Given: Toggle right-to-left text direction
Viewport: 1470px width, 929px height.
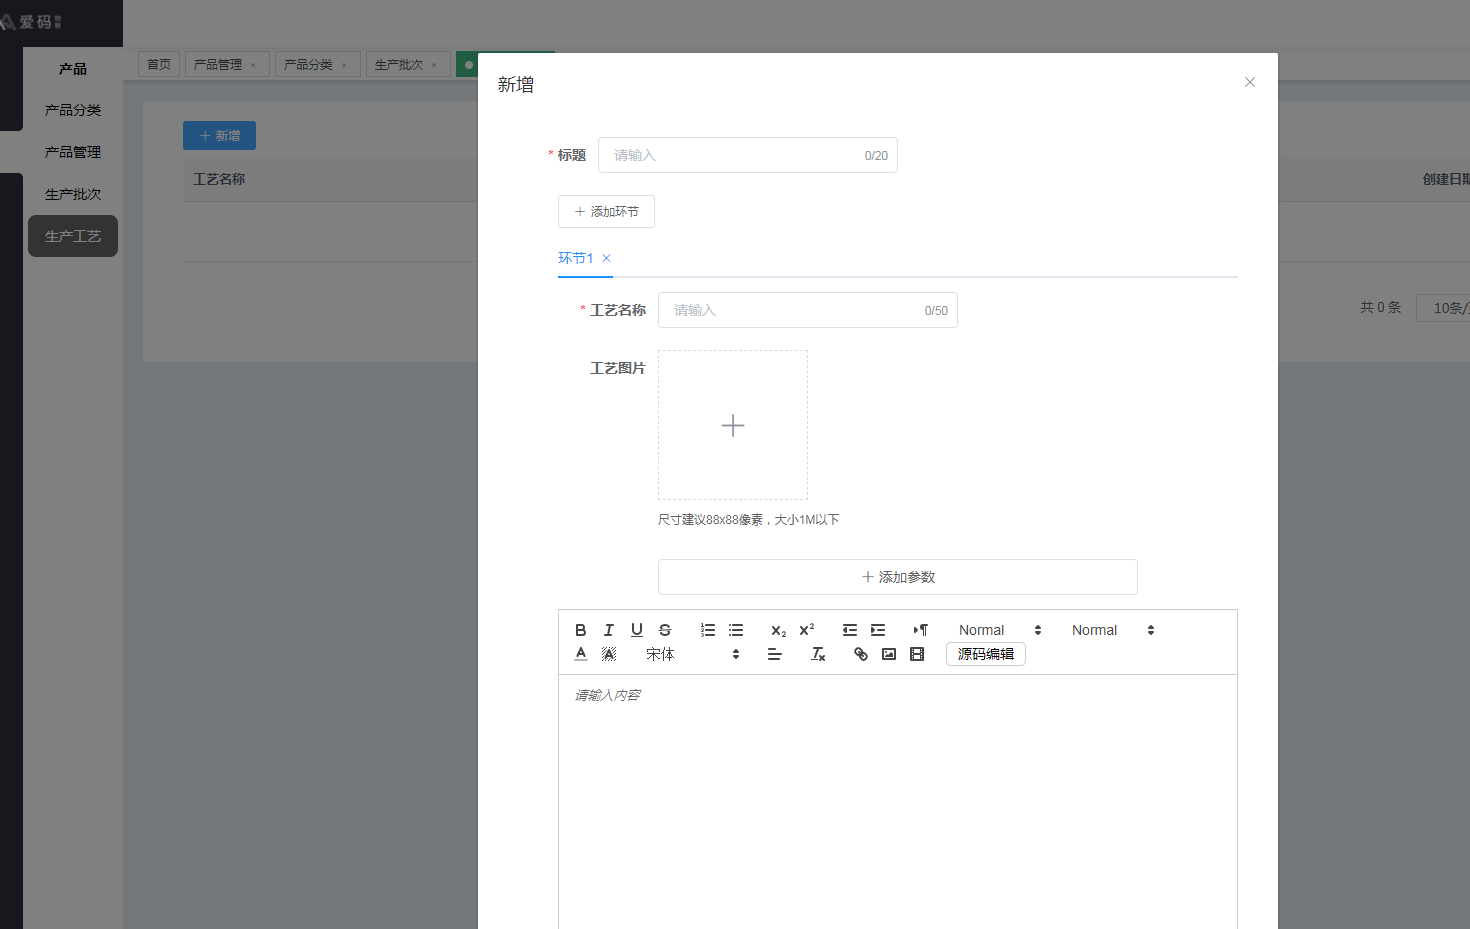Looking at the screenshot, I should coord(920,630).
